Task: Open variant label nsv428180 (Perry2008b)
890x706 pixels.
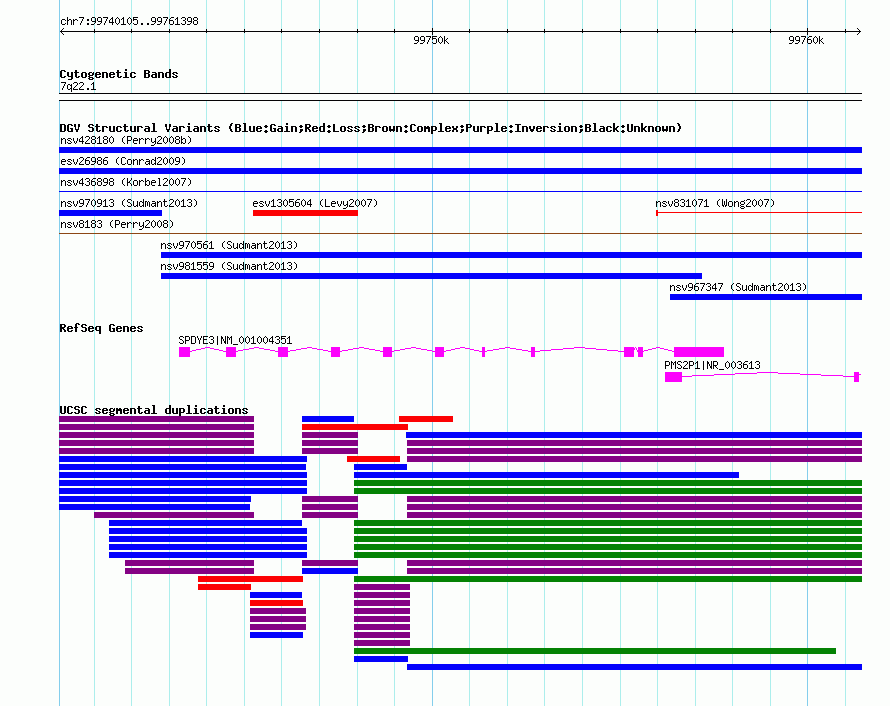Action: point(126,140)
